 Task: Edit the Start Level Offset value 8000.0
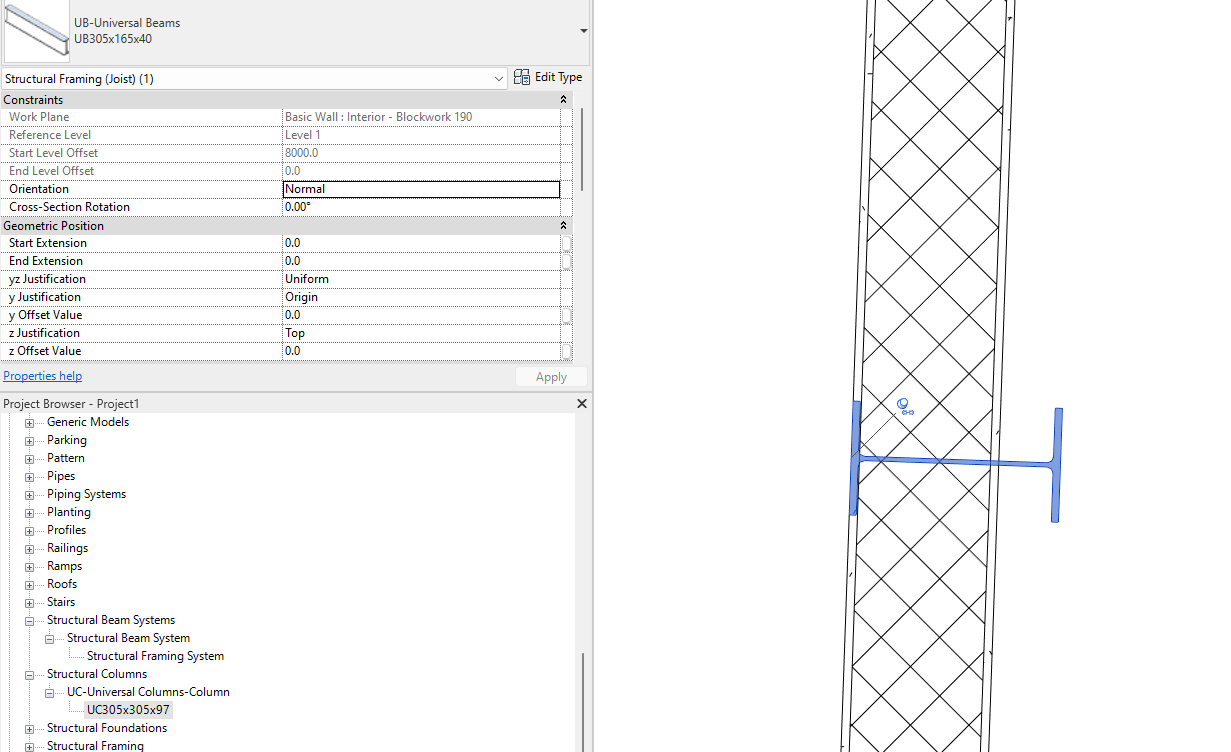(x=420, y=152)
